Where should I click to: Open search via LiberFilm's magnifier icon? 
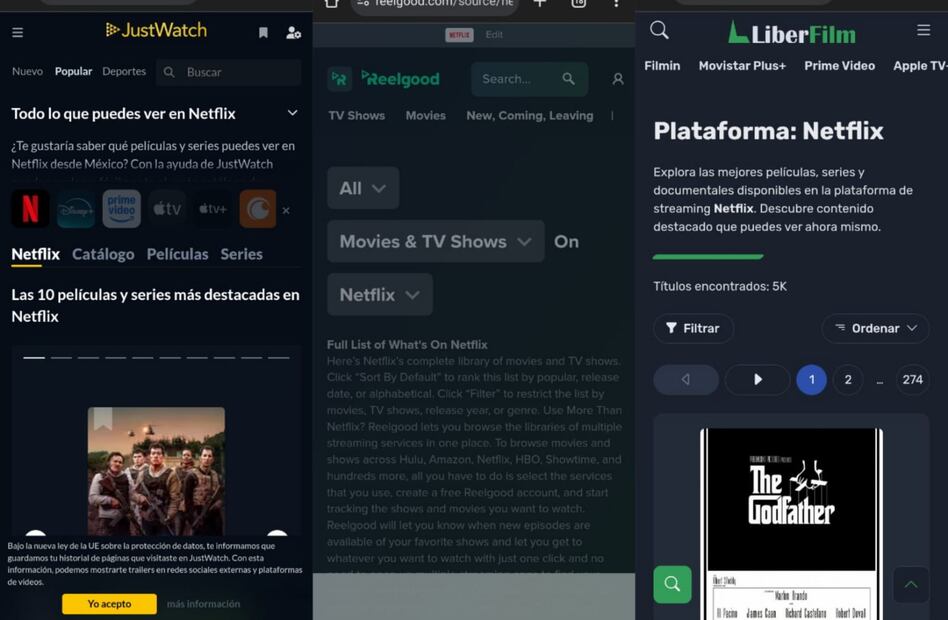coord(659,31)
